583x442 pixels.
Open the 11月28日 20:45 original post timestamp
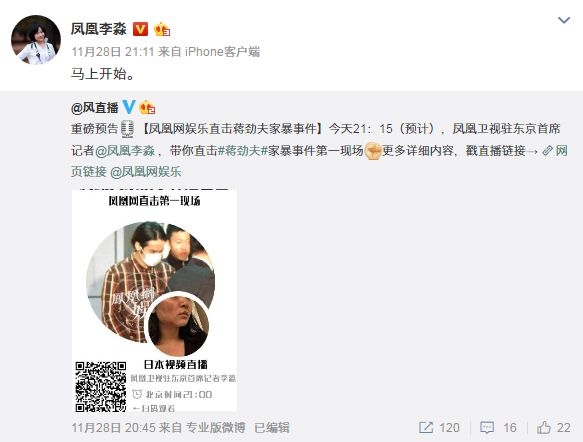click(x=113, y=428)
